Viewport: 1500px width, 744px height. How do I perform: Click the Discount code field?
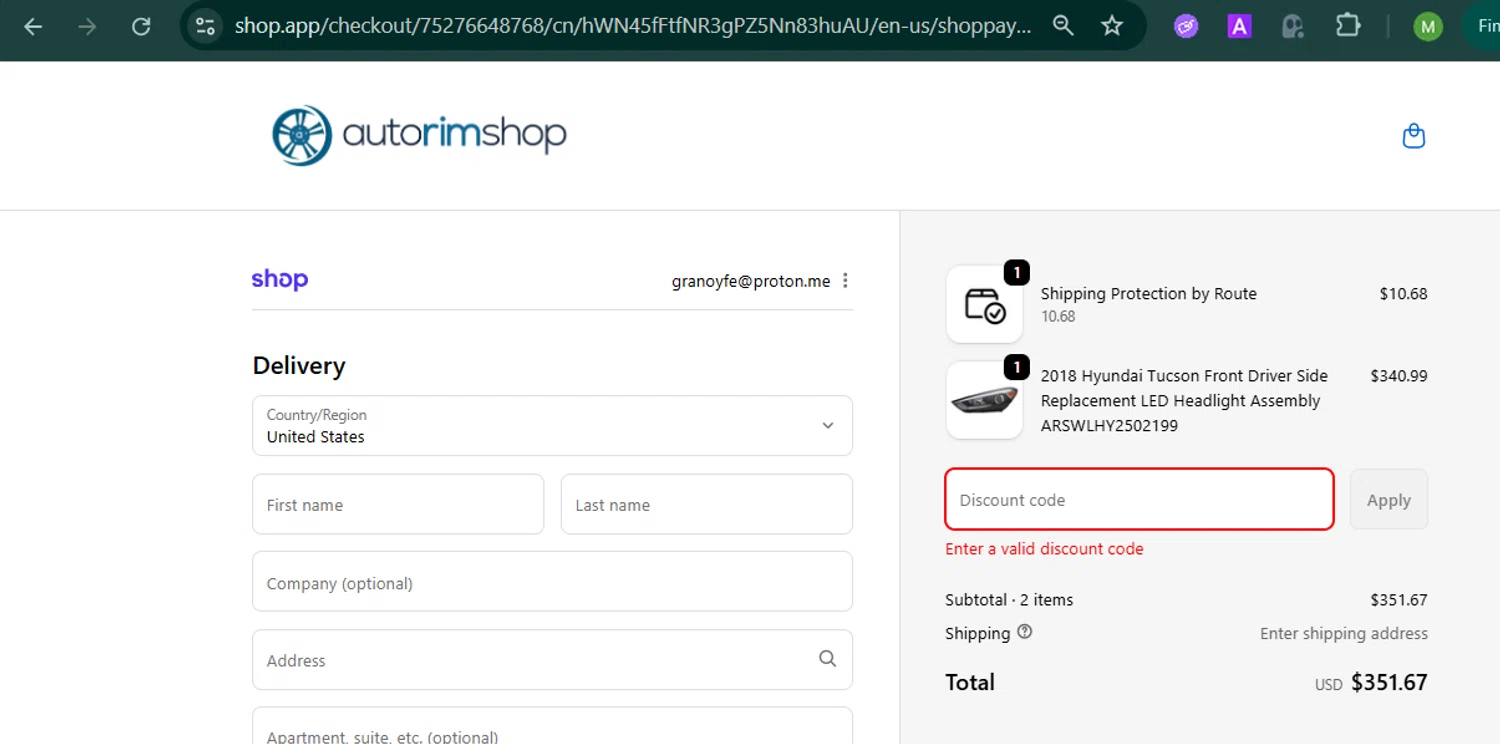point(1139,499)
